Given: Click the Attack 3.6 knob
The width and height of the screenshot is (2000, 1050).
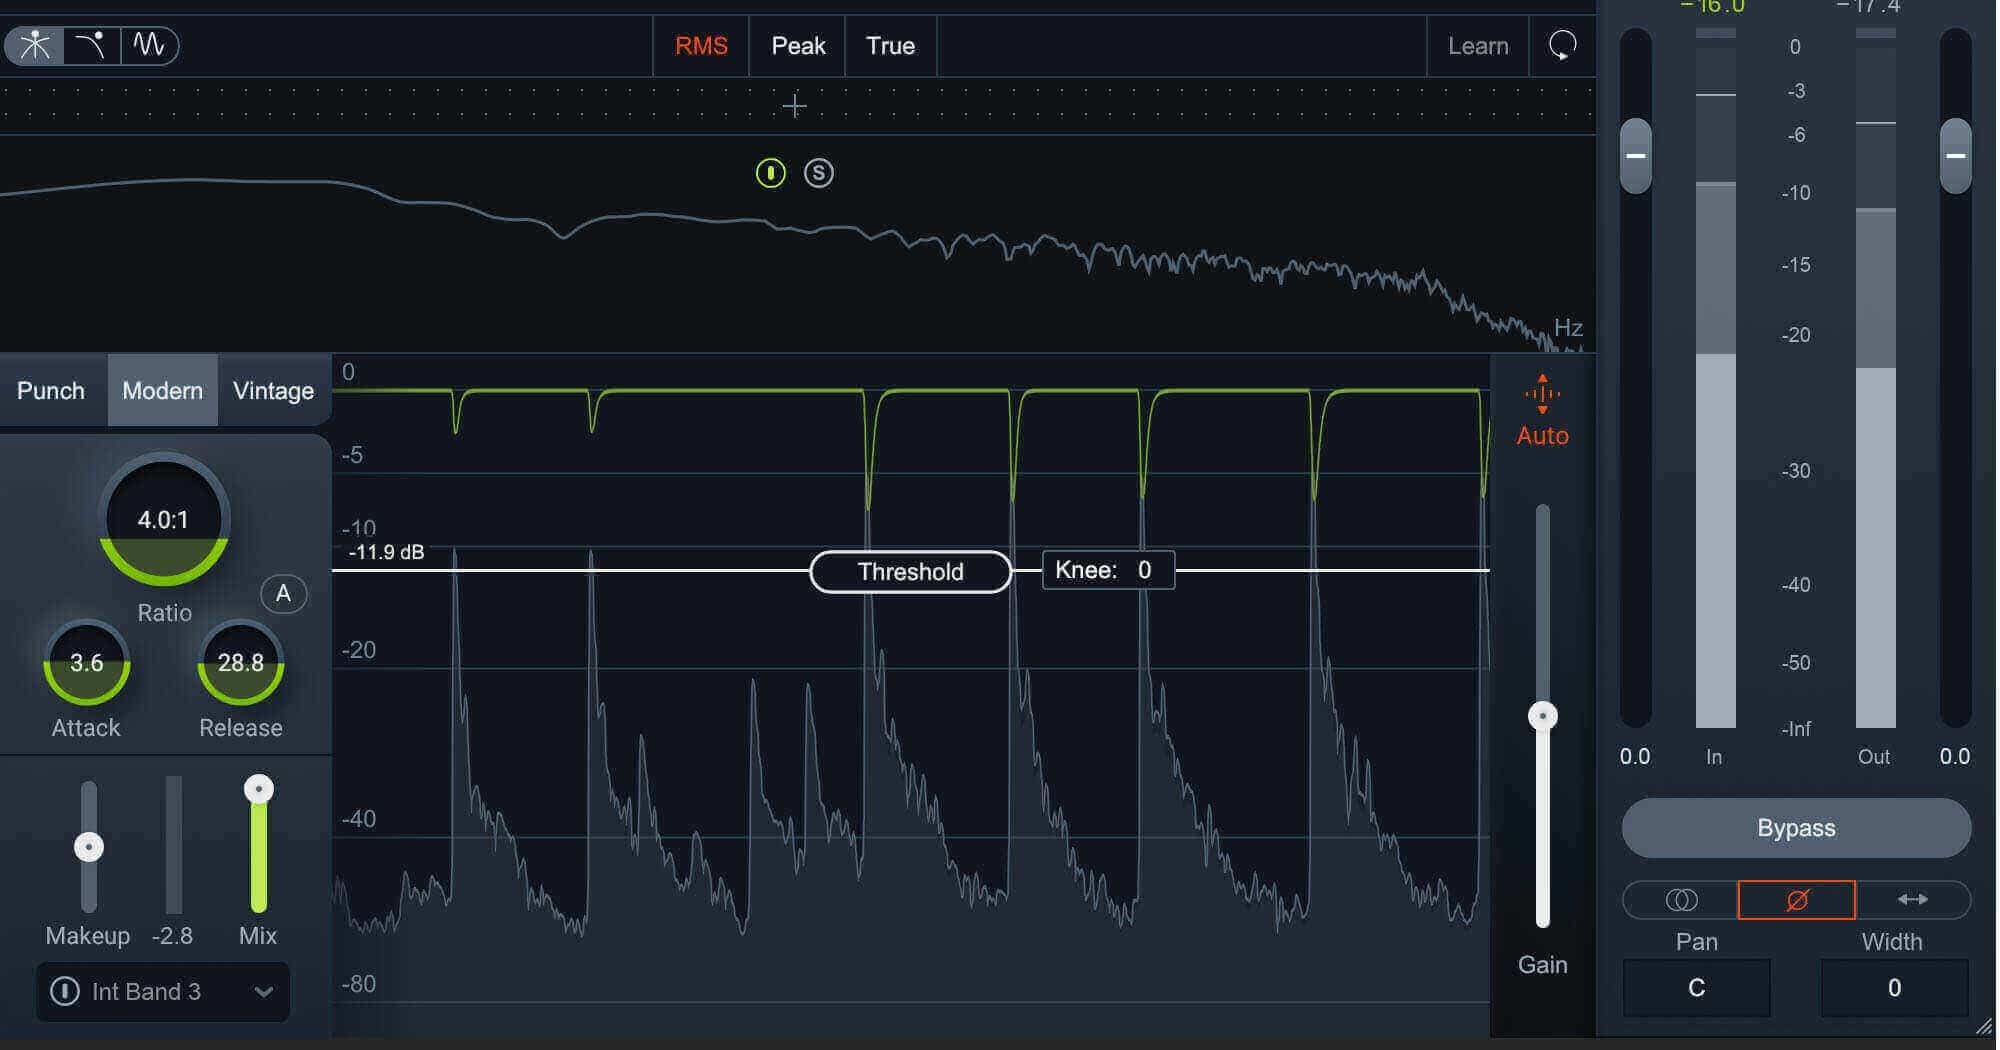Looking at the screenshot, I should pyautogui.click(x=87, y=663).
